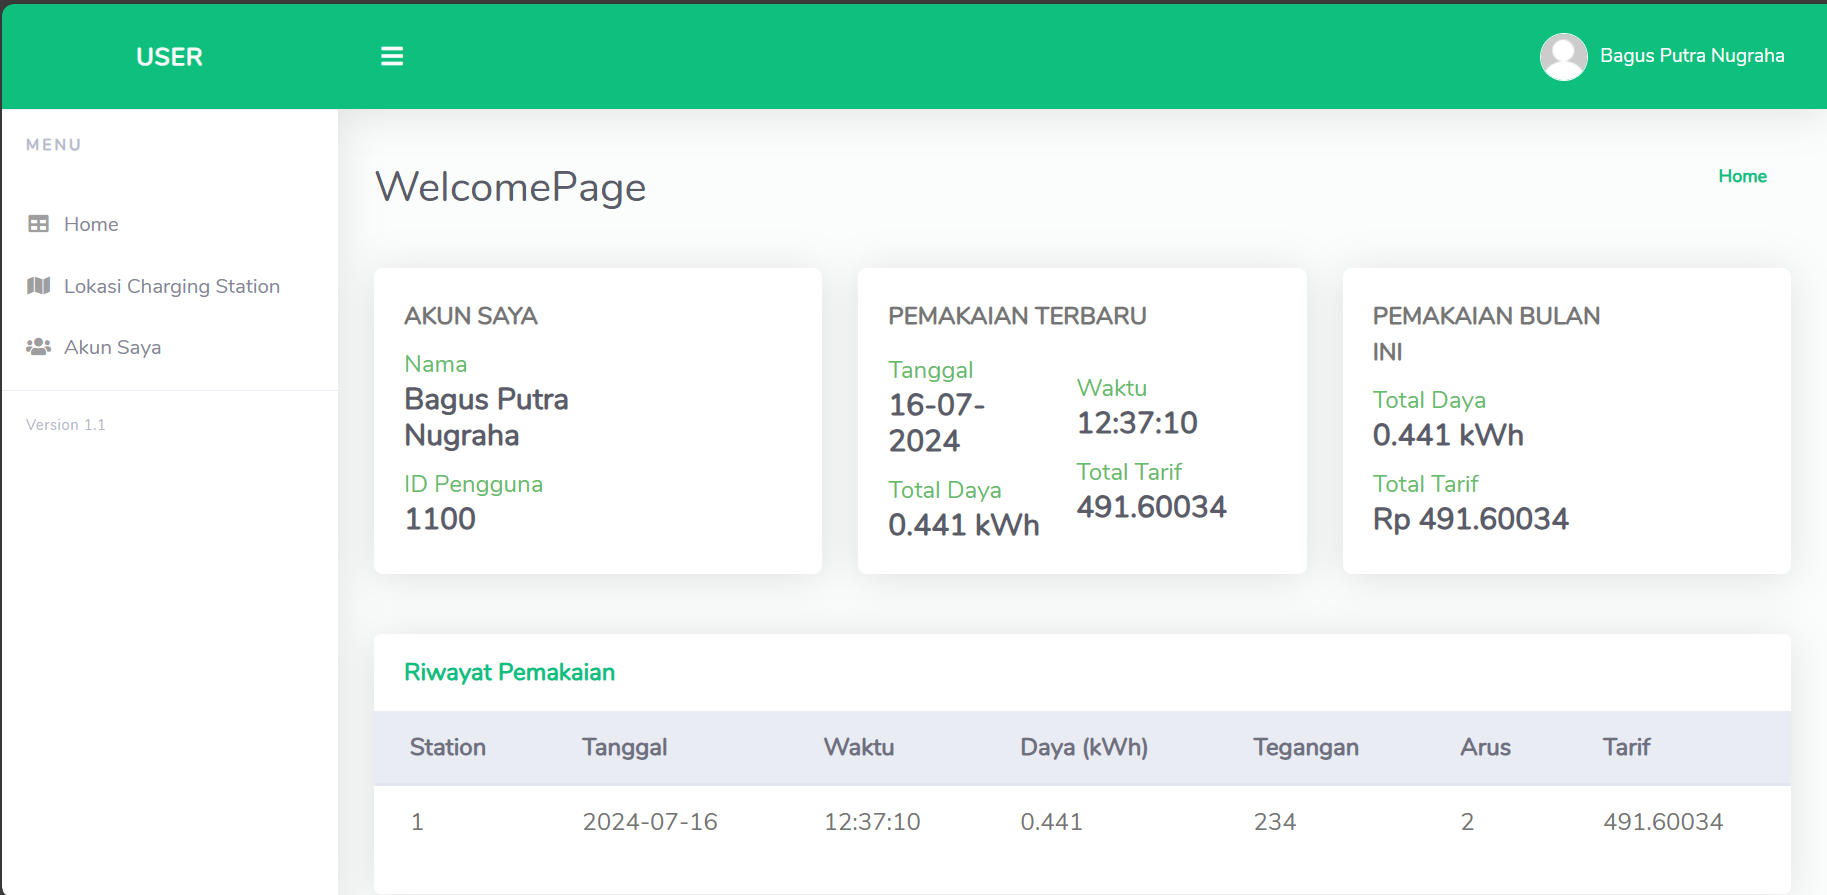The width and height of the screenshot is (1827, 895).
Task: Click the map icon beside Lokasi Charging Station
Action: tap(39, 286)
